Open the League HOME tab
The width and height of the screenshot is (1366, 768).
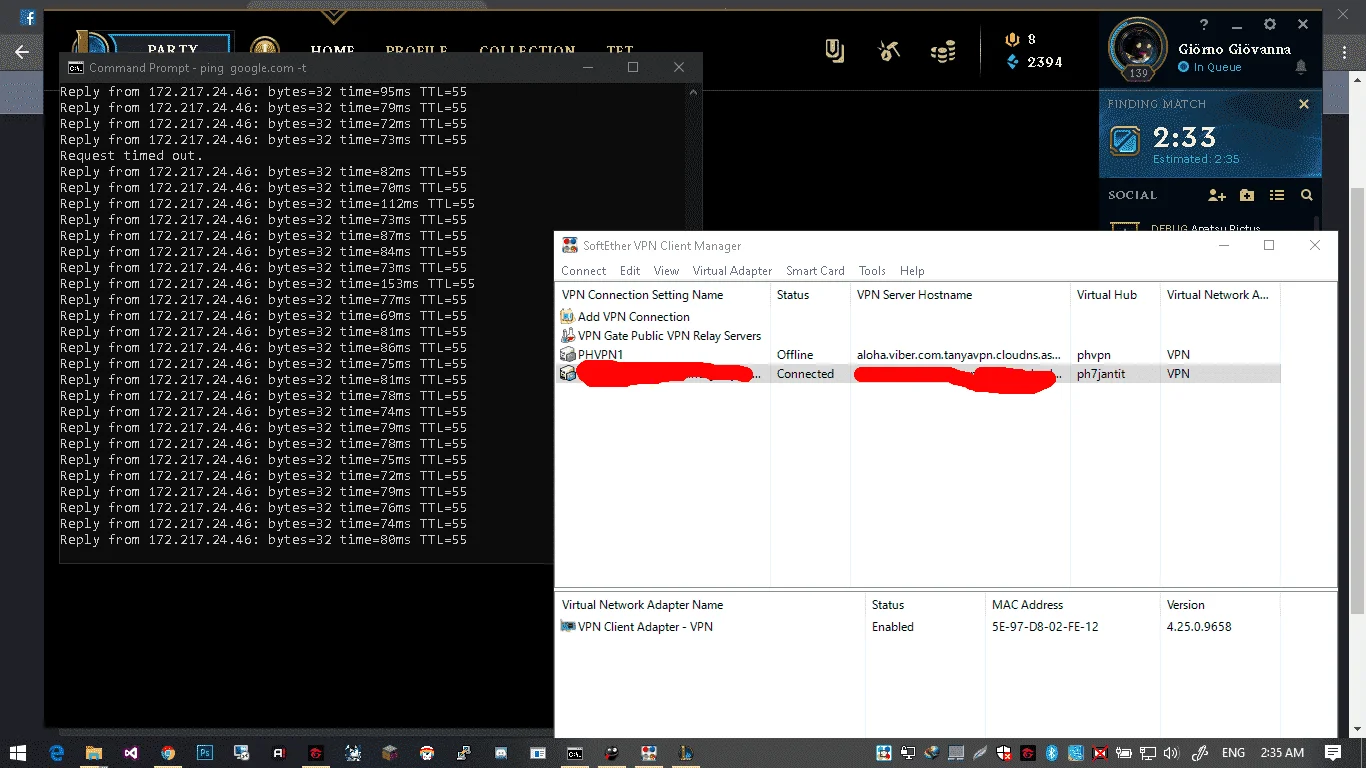(332, 50)
